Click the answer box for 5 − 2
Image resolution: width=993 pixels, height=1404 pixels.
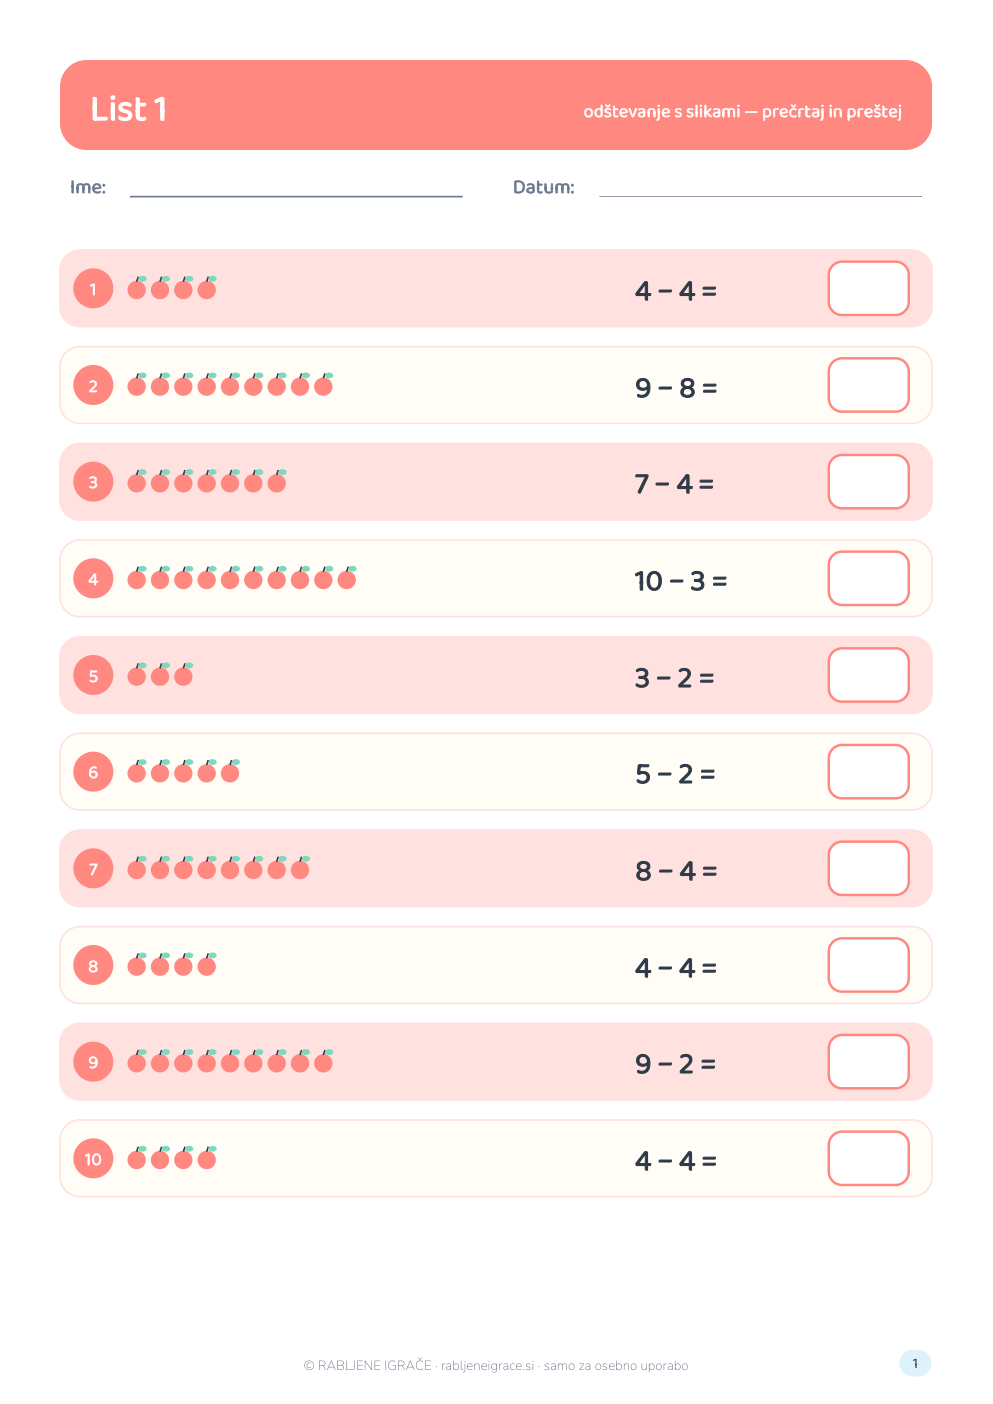tap(869, 772)
